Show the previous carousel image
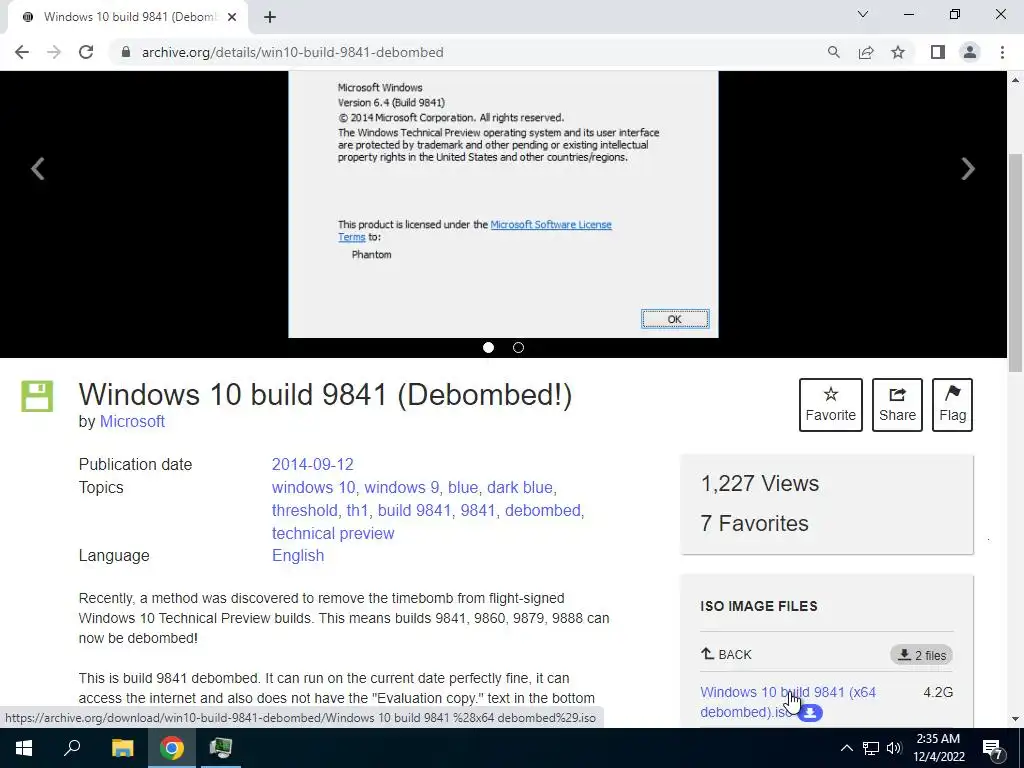This screenshot has height=768, width=1024. click(x=38, y=168)
